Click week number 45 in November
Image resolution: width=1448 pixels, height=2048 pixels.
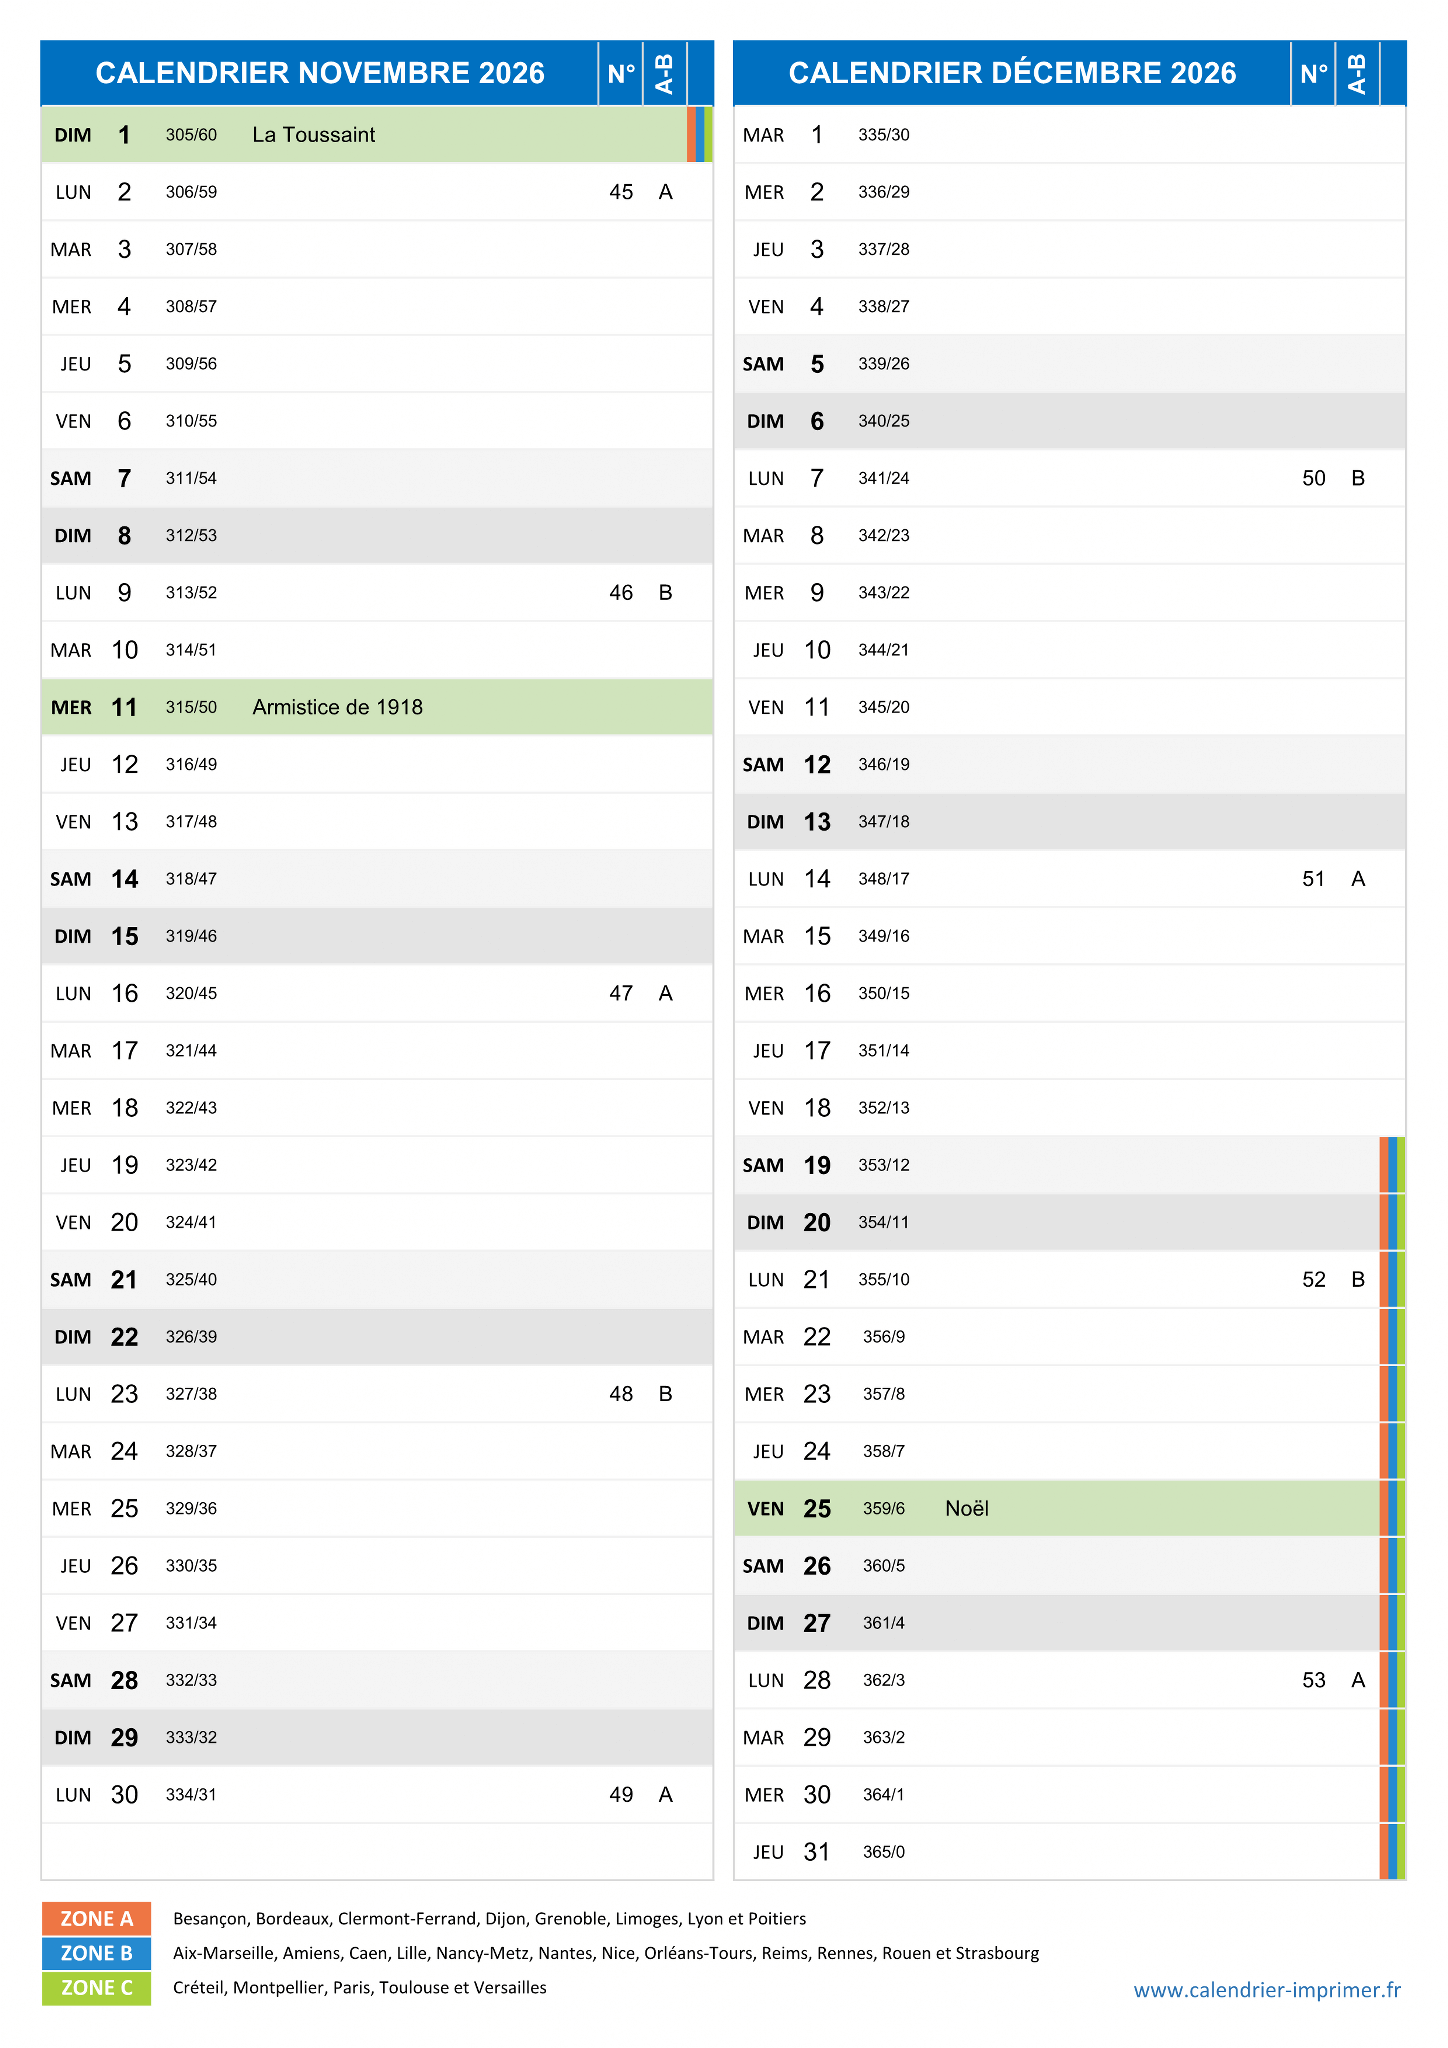(x=621, y=192)
